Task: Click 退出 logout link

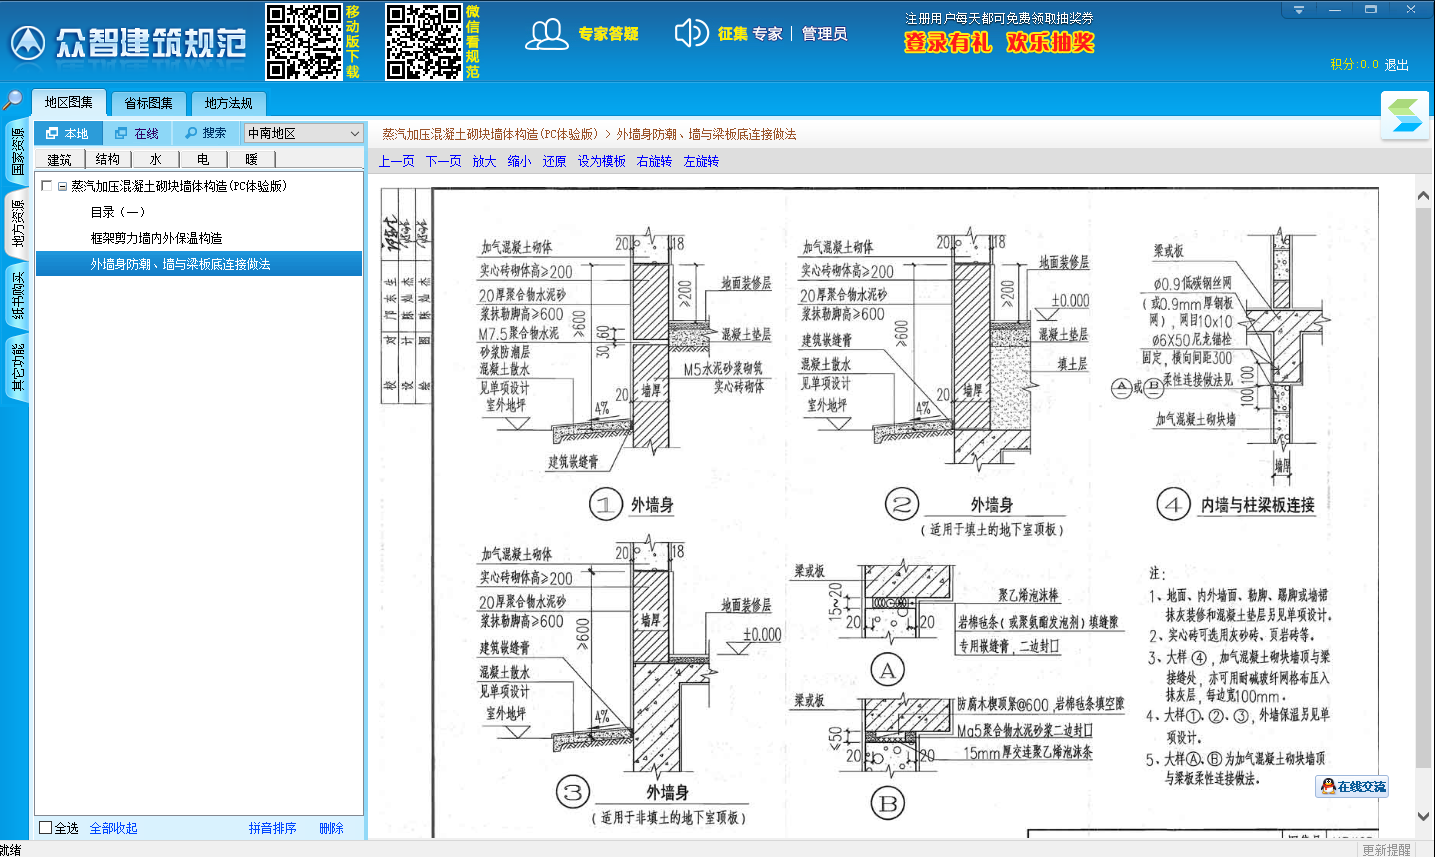Action: [1397, 65]
